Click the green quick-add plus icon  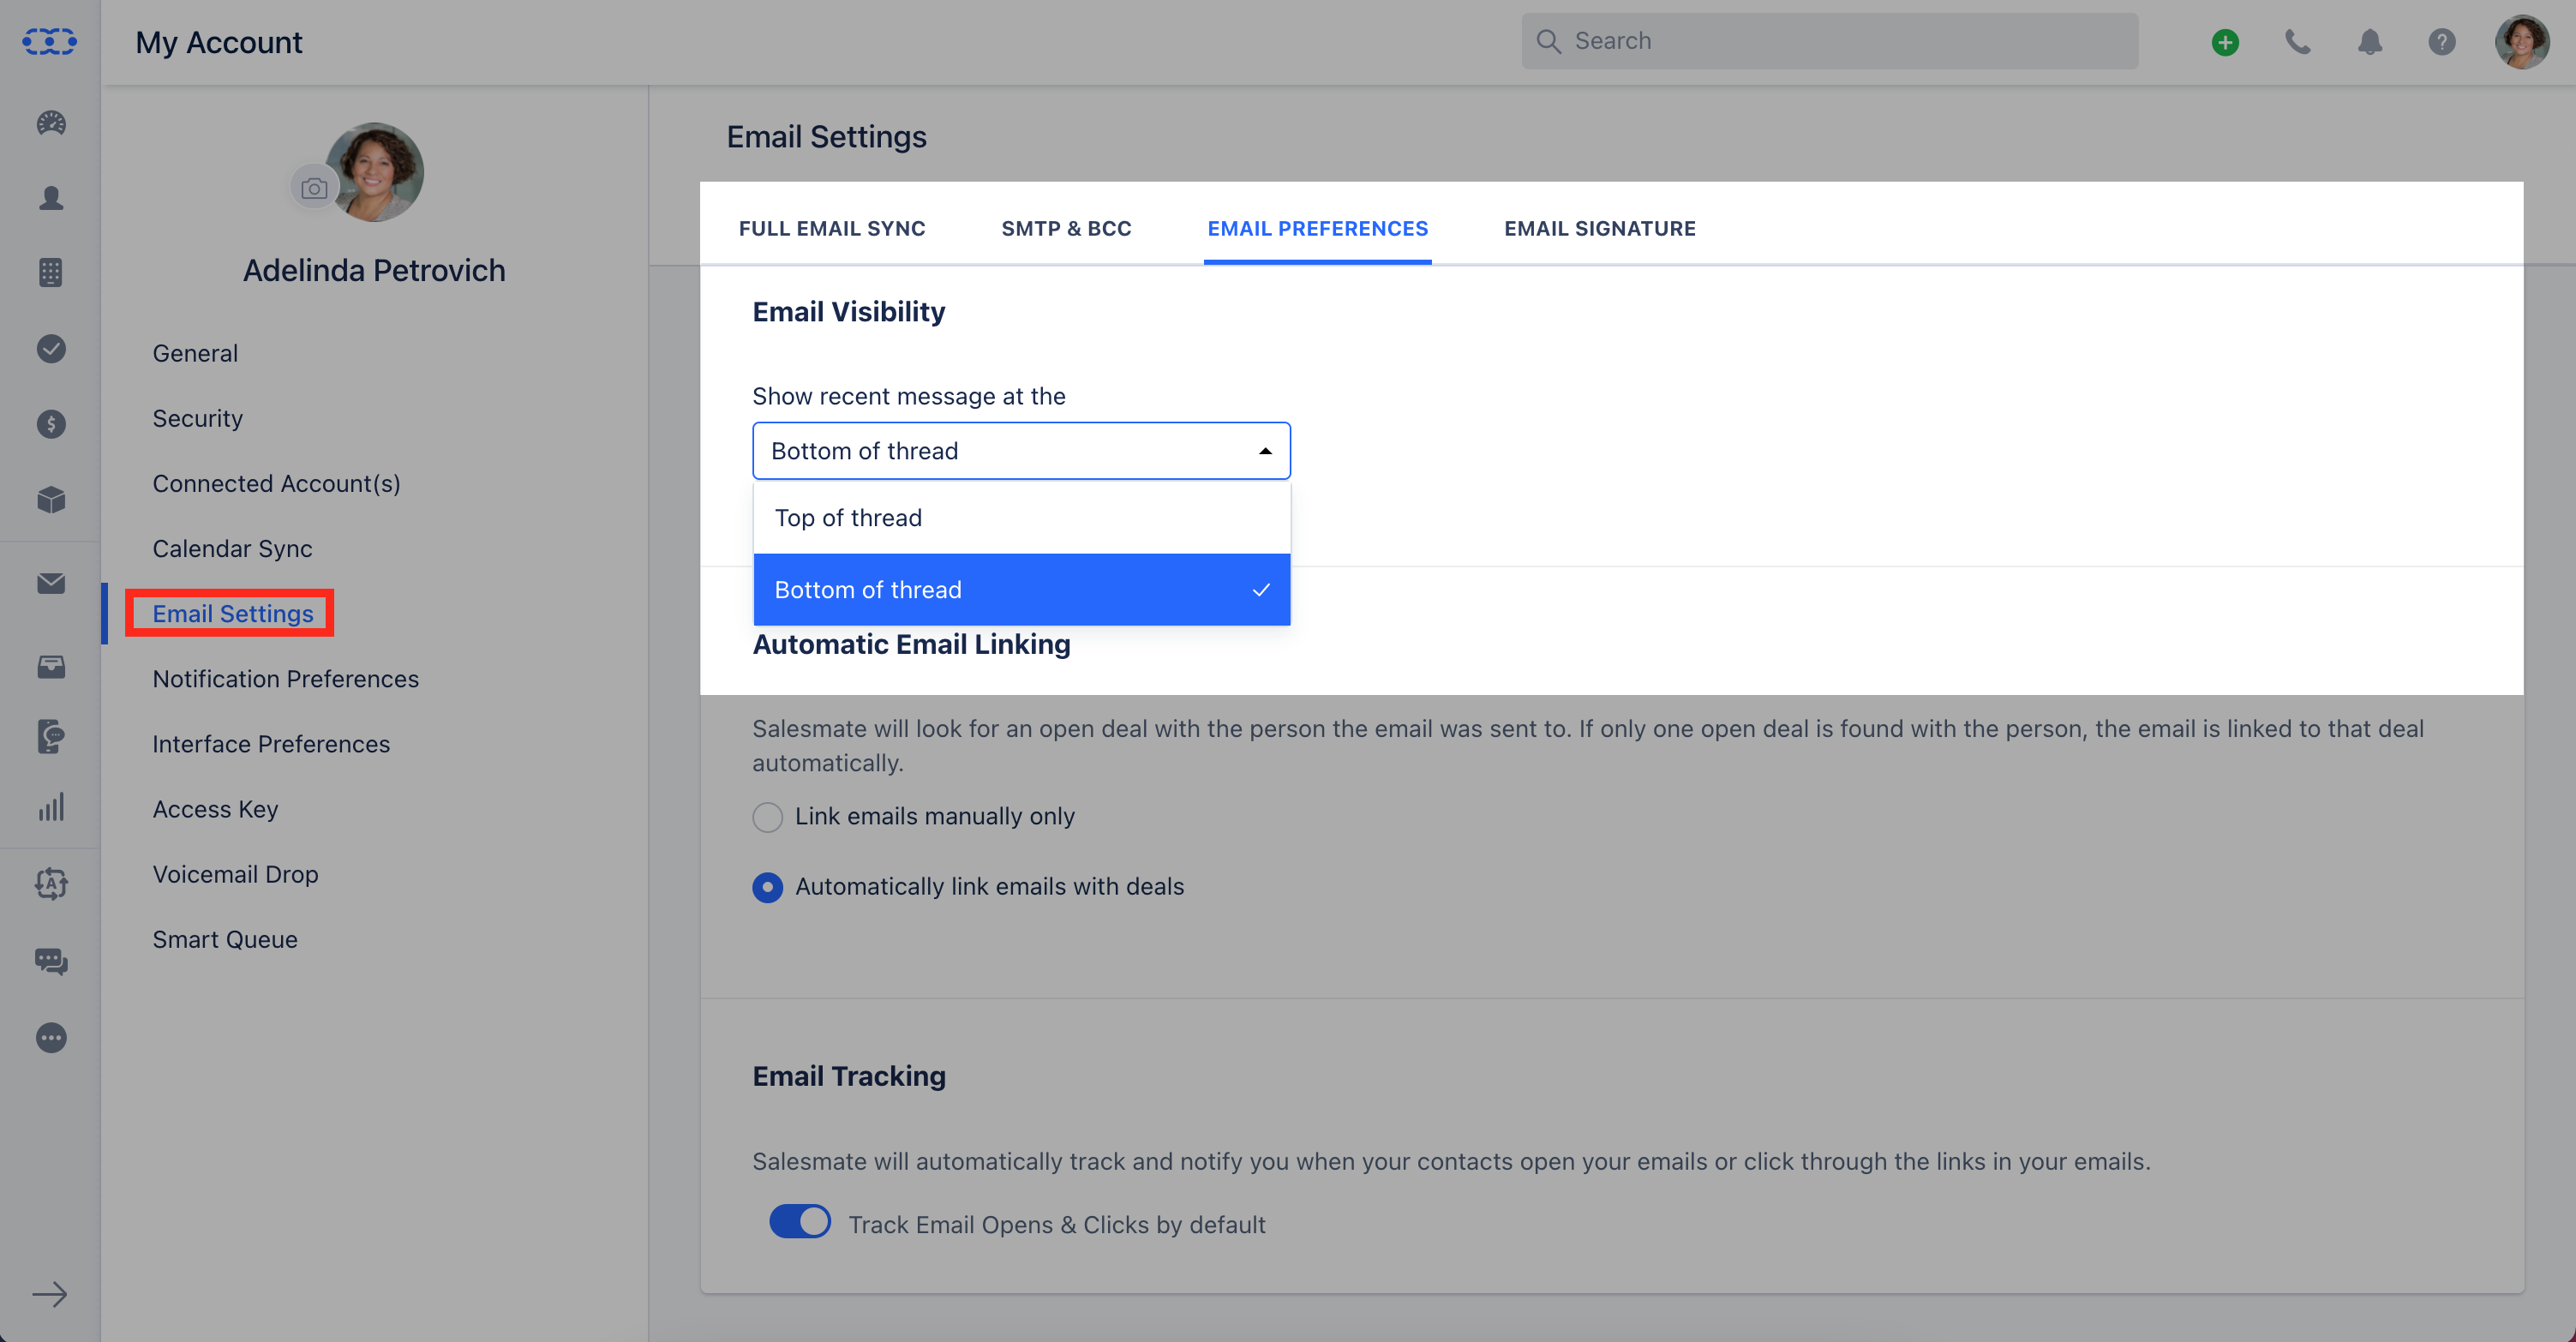pyautogui.click(x=2225, y=42)
